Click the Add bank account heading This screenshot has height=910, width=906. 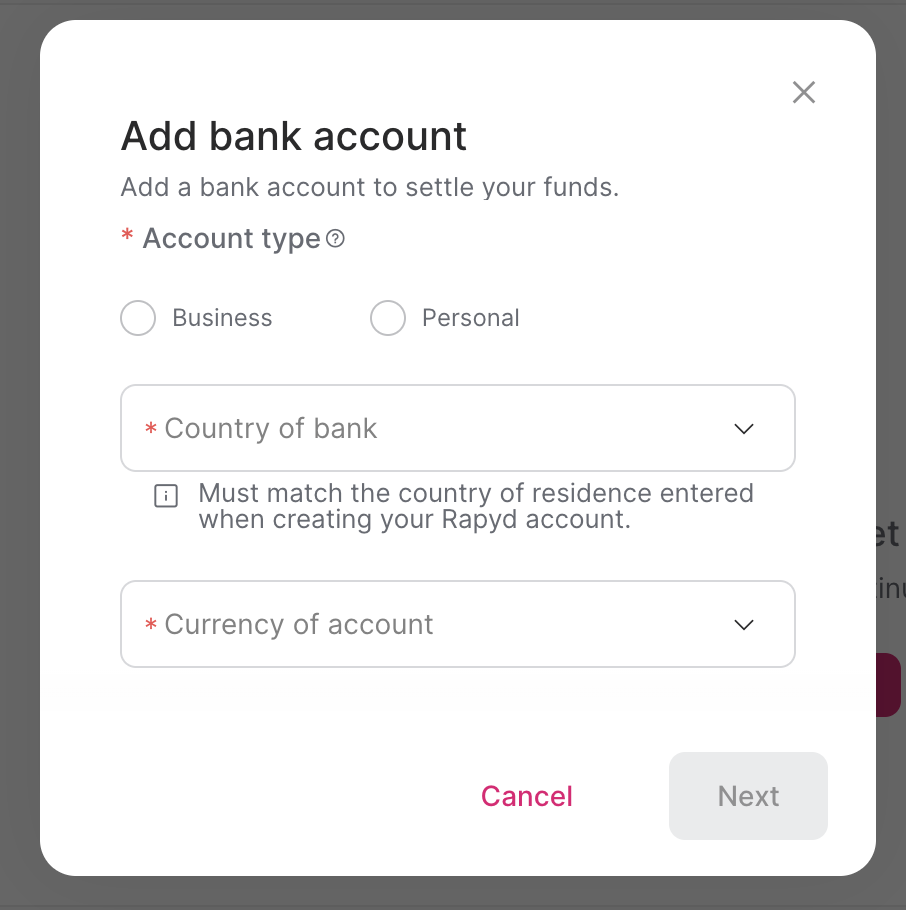coord(293,136)
